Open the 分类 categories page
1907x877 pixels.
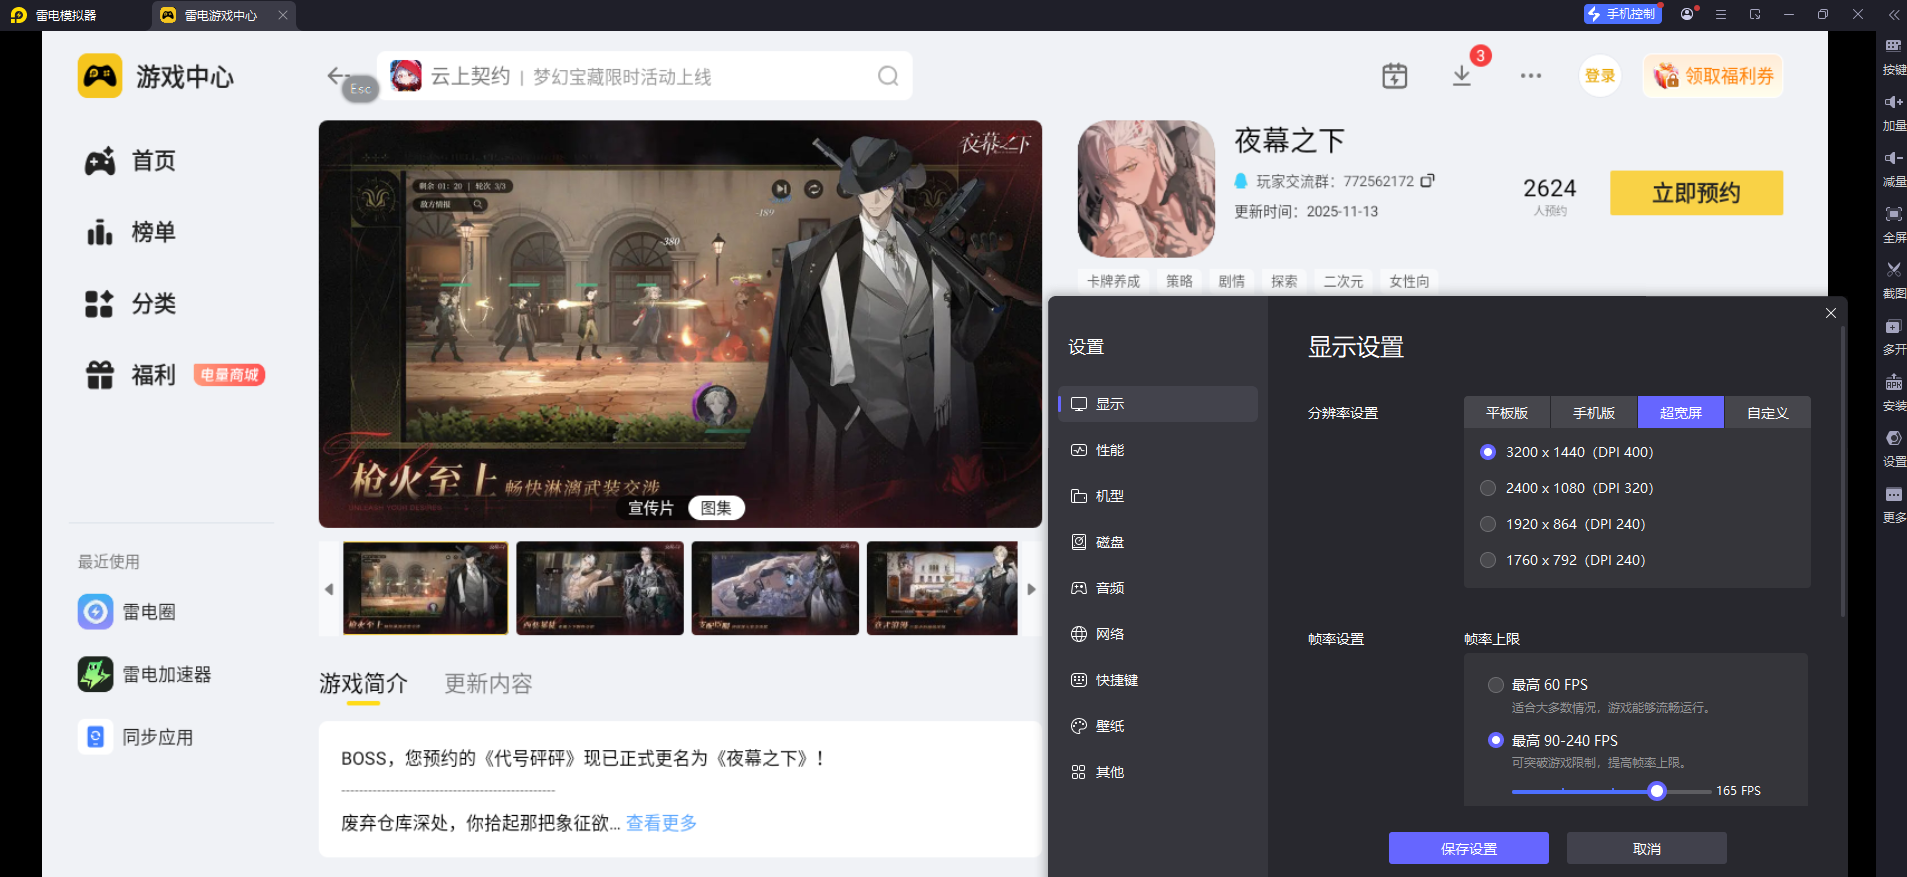point(130,303)
